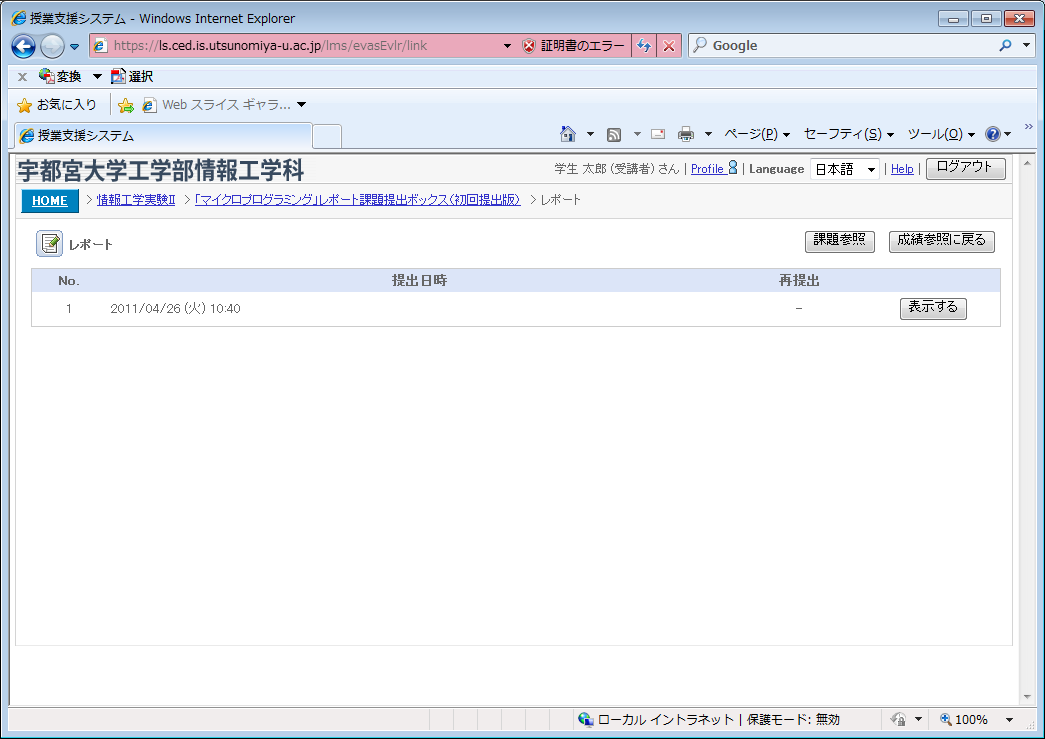Select the 授業支援システム browser tab
This screenshot has width=1045, height=739.
coord(162,135)
